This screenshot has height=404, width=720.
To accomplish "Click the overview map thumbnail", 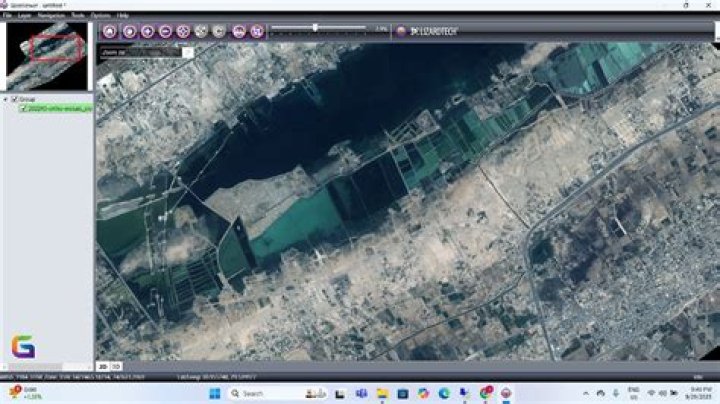I will (x=47, y=55).
